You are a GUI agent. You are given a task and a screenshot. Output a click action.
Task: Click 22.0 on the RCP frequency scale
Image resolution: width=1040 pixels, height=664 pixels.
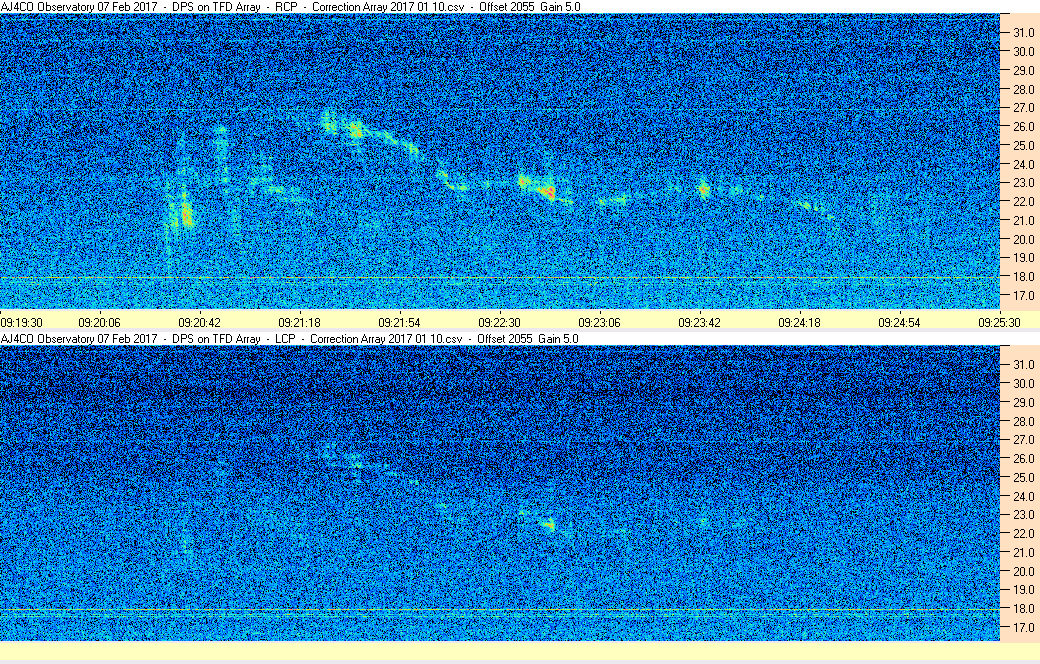point(1023,202)
